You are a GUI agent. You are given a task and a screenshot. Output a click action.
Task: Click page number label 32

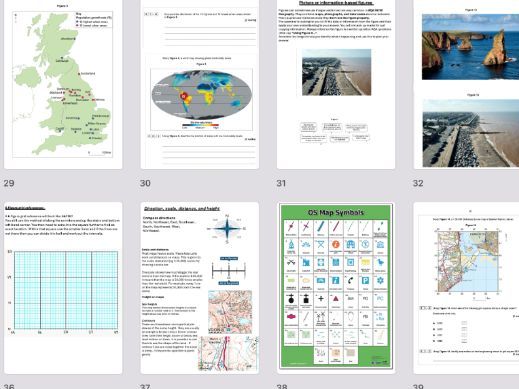click(x=418, y=183)
